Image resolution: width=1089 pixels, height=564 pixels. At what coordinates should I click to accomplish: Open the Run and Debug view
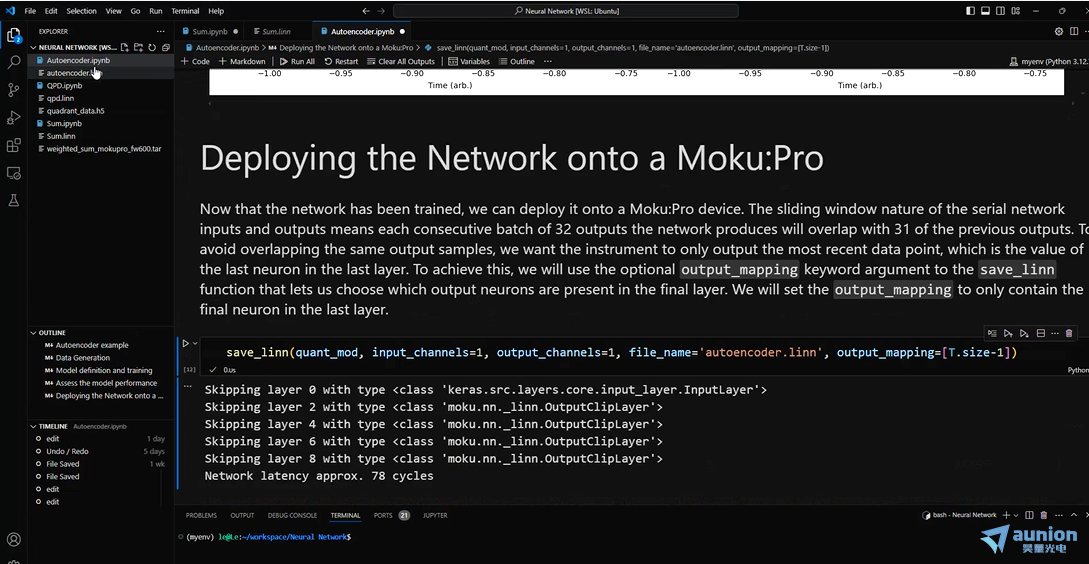click(x=13, y=117)
